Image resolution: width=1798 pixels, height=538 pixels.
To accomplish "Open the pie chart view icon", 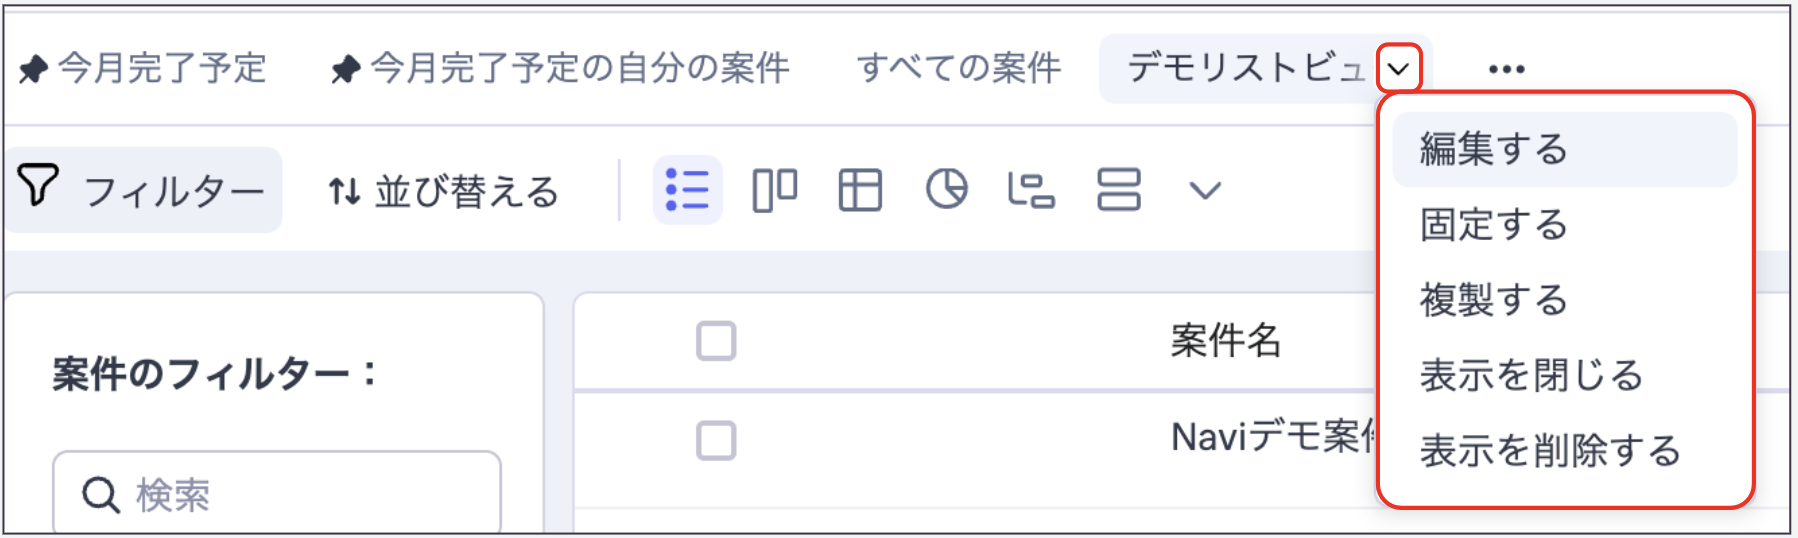I will pos(946,189).
